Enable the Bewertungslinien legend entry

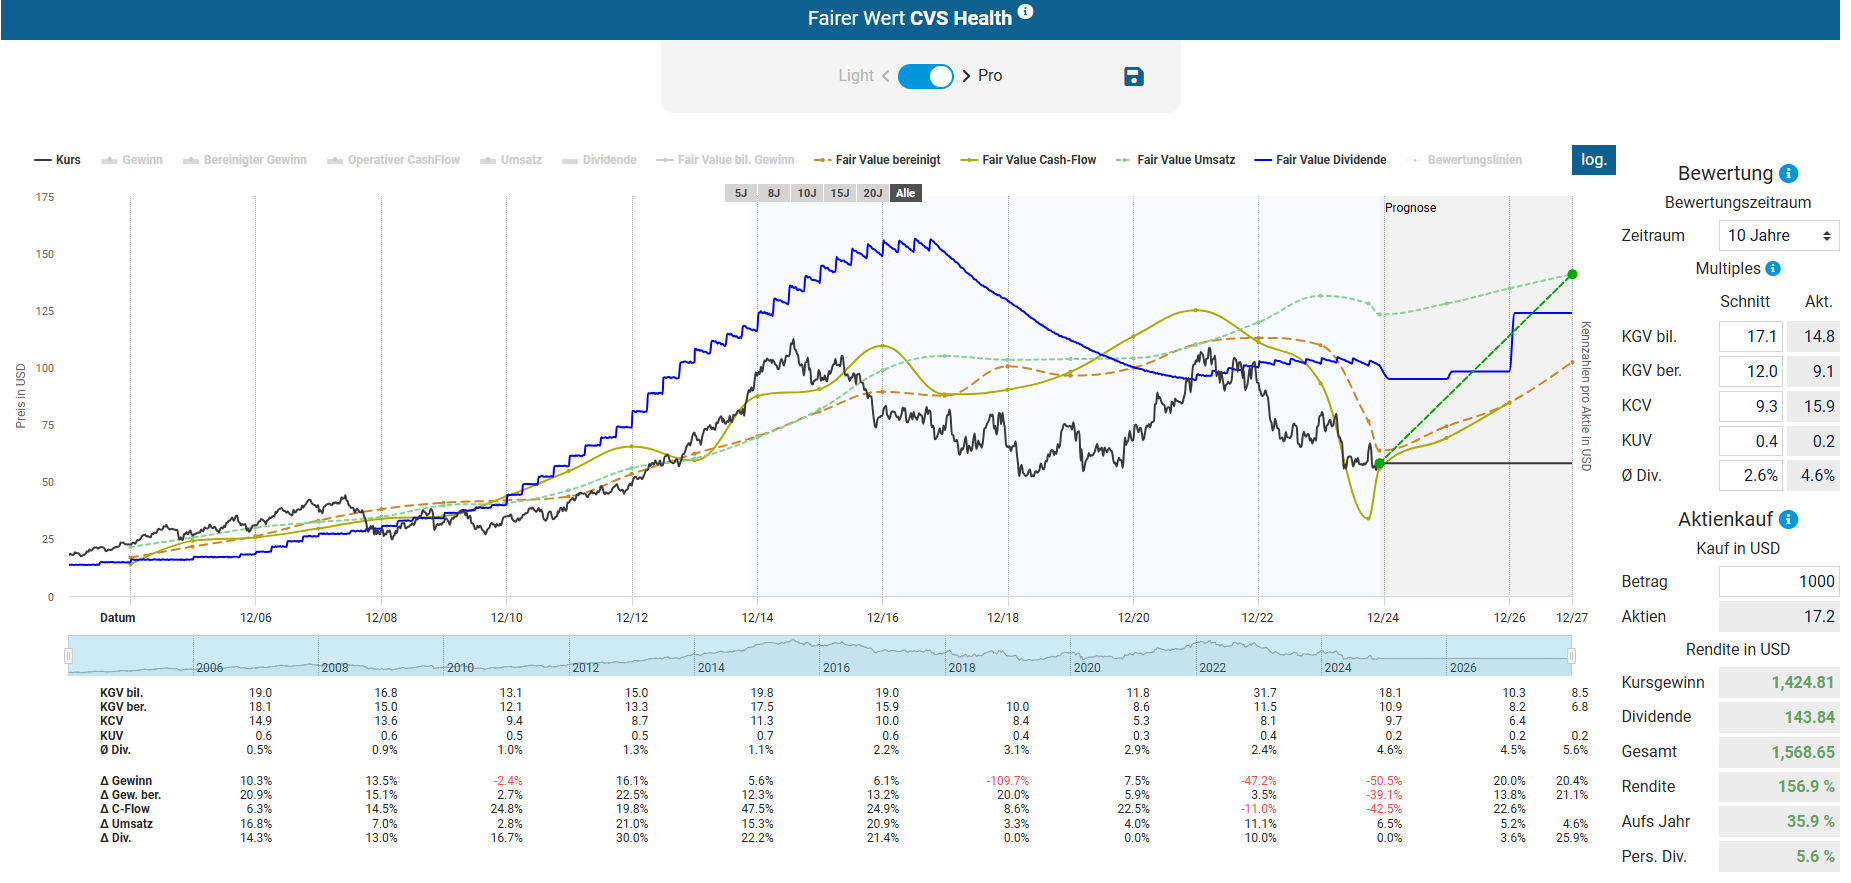point(1465,160)
